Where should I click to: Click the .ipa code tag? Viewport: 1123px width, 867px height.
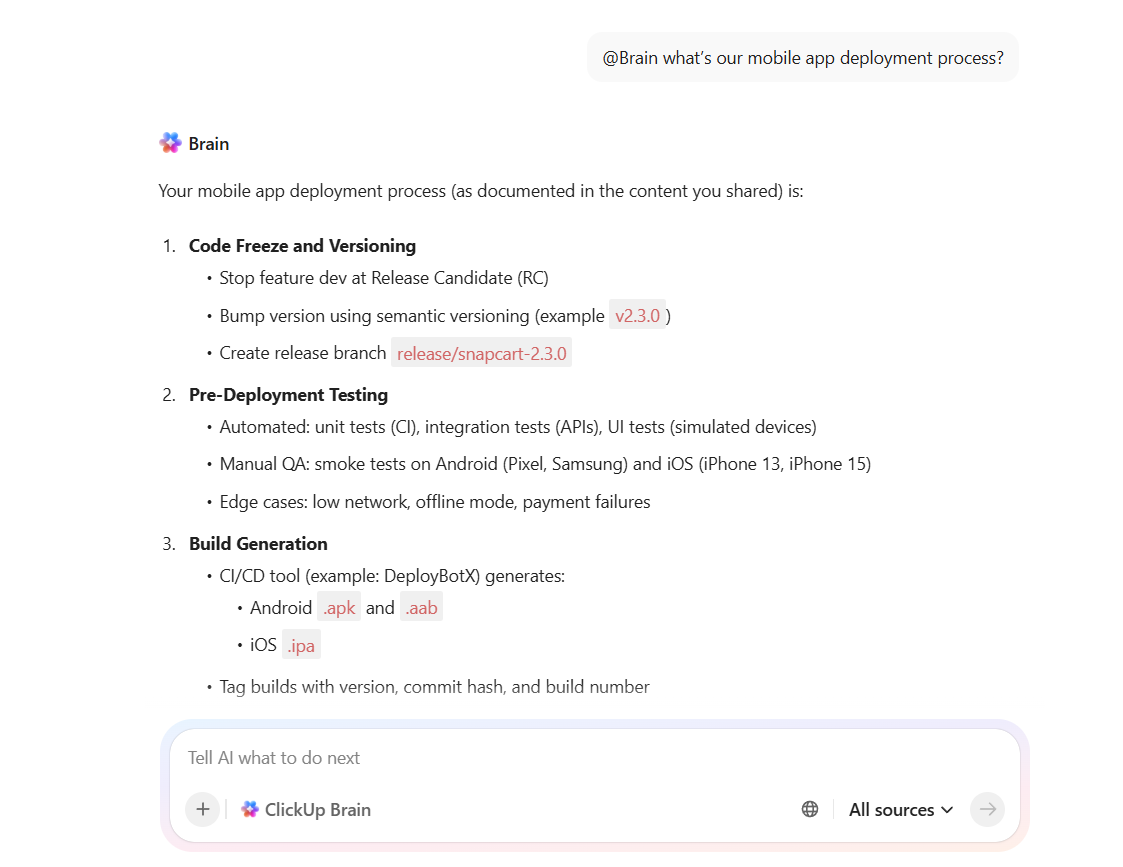[x=301, y=645]
